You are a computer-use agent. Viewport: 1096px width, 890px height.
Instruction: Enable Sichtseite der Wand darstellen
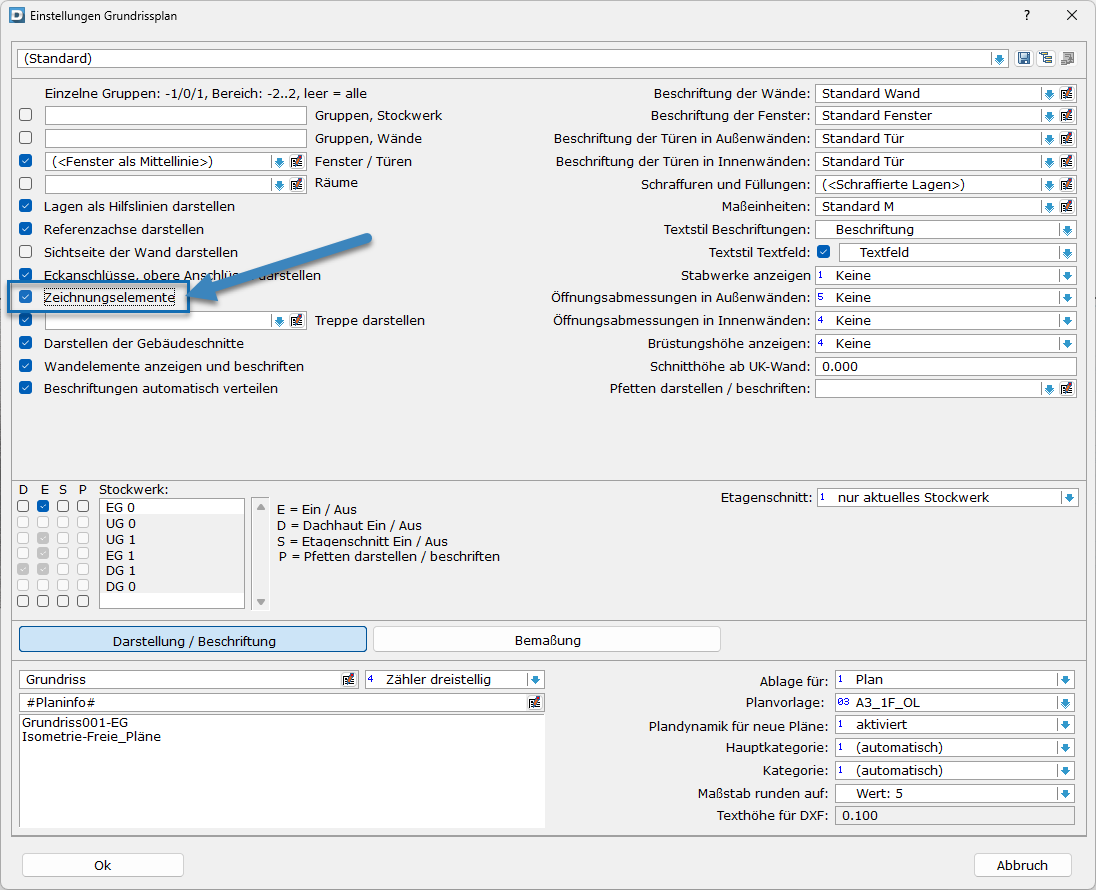[x=26, y=252]
